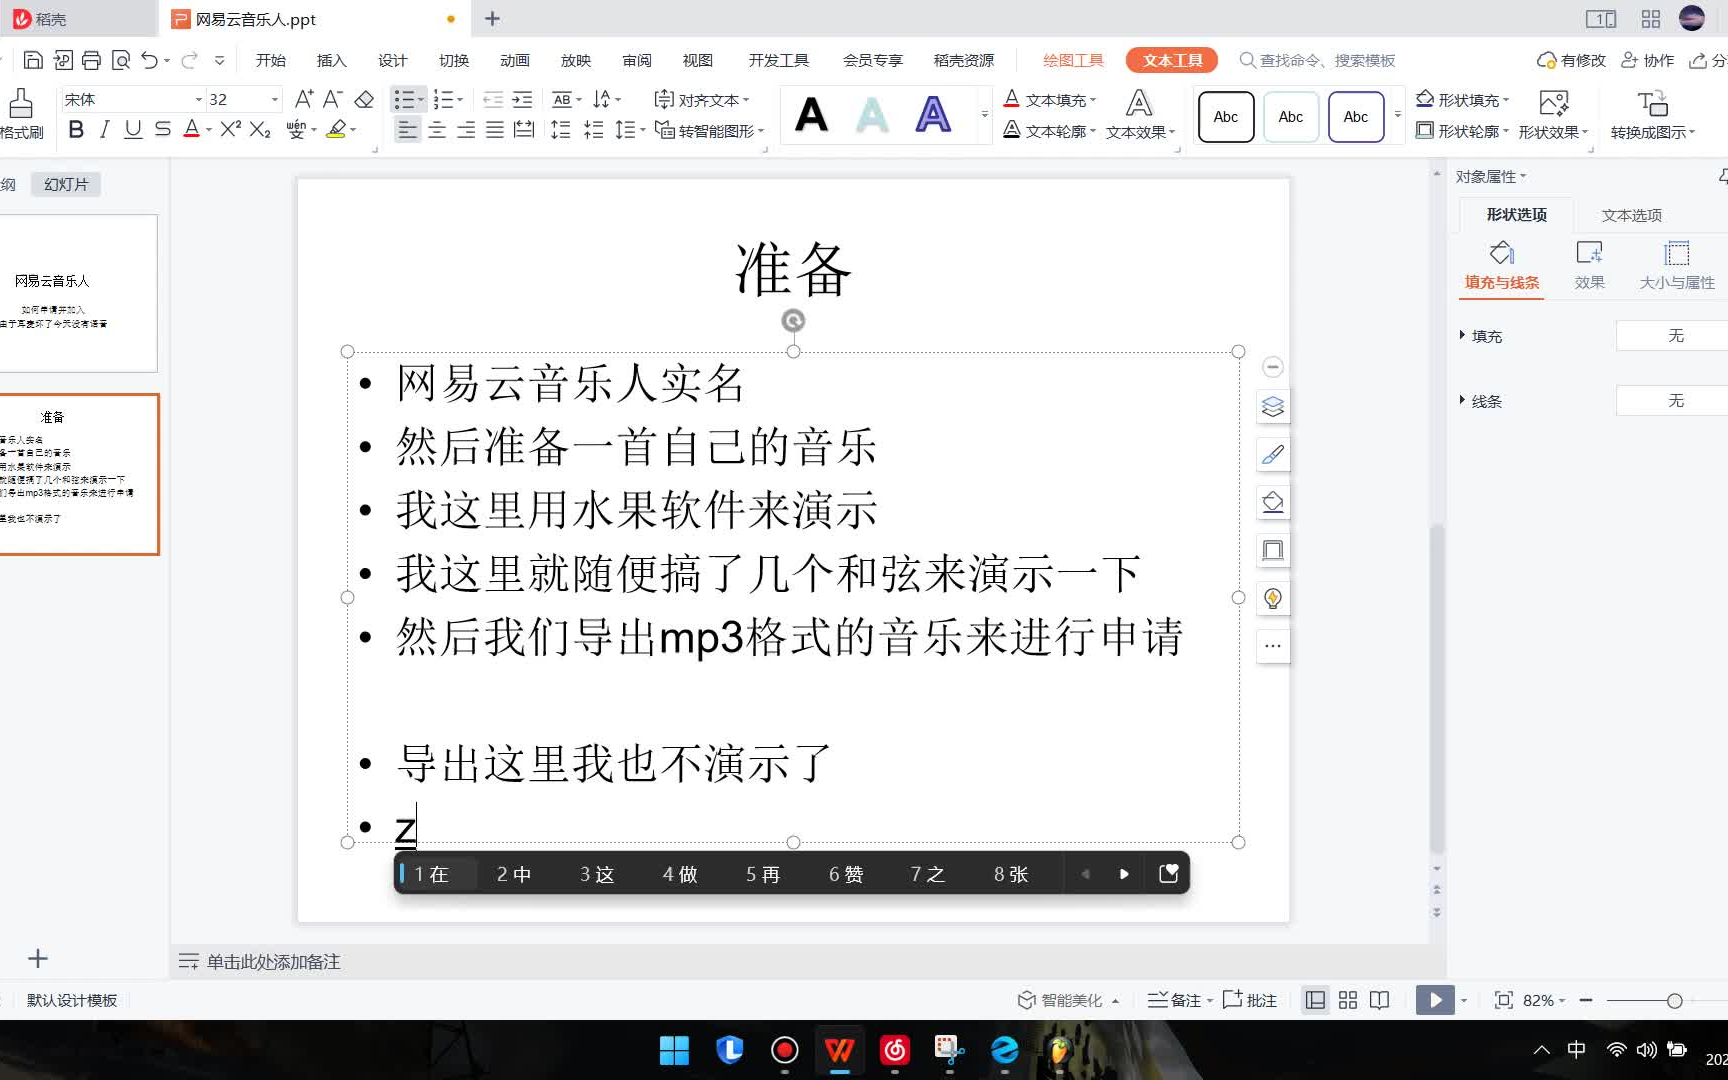Open numbered list dropdown
Image resolution: width=1728 pixels, height=1080 pixels.
click(460, 99)
